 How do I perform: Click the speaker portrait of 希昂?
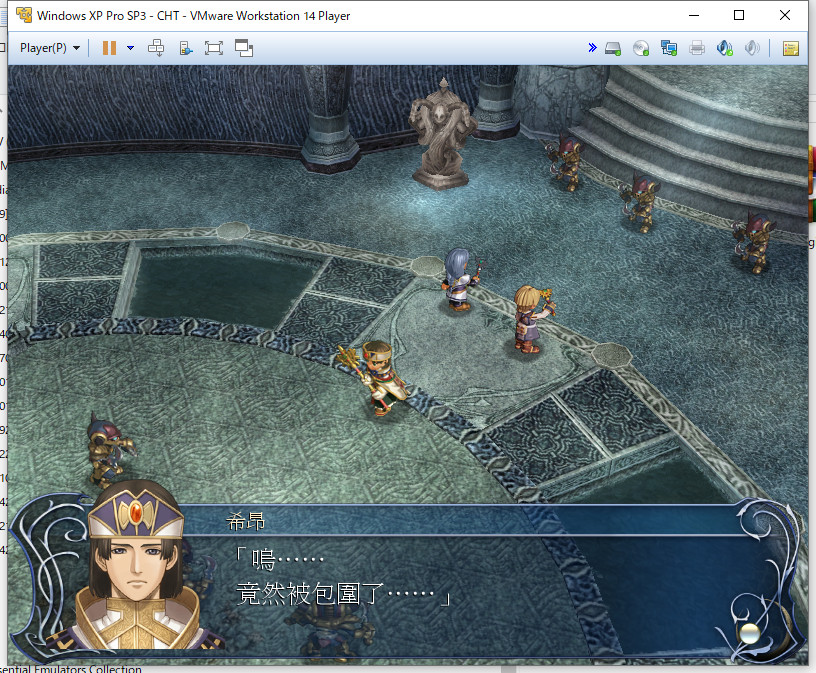[136, 567]
